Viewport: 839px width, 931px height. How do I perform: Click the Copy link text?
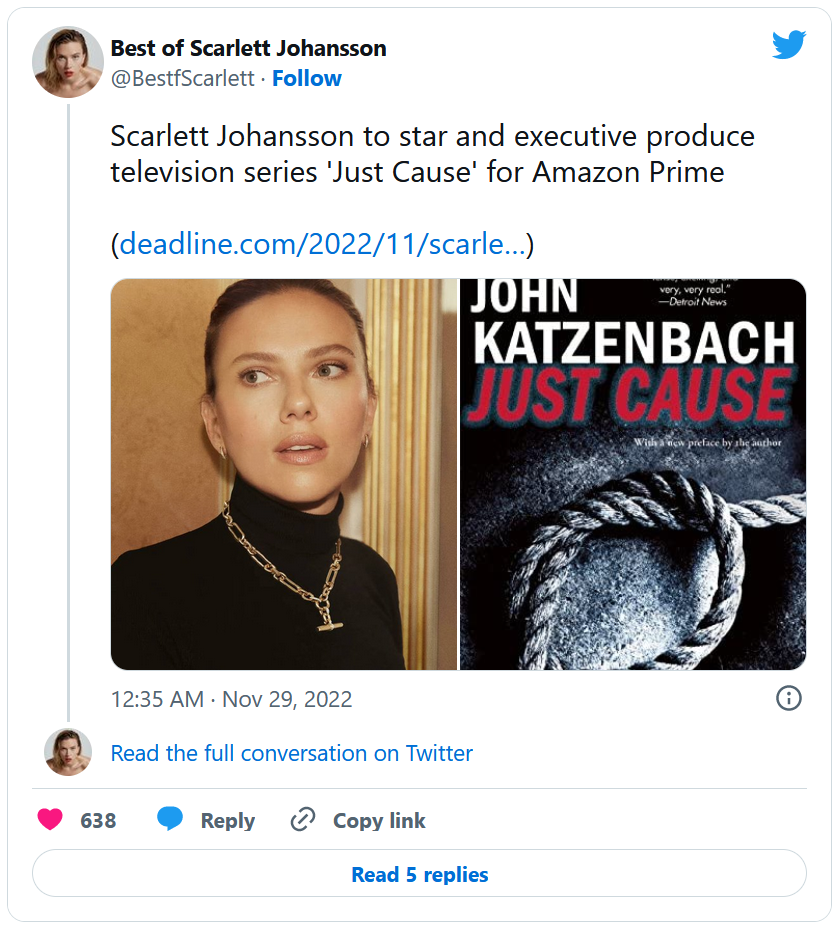379,821
